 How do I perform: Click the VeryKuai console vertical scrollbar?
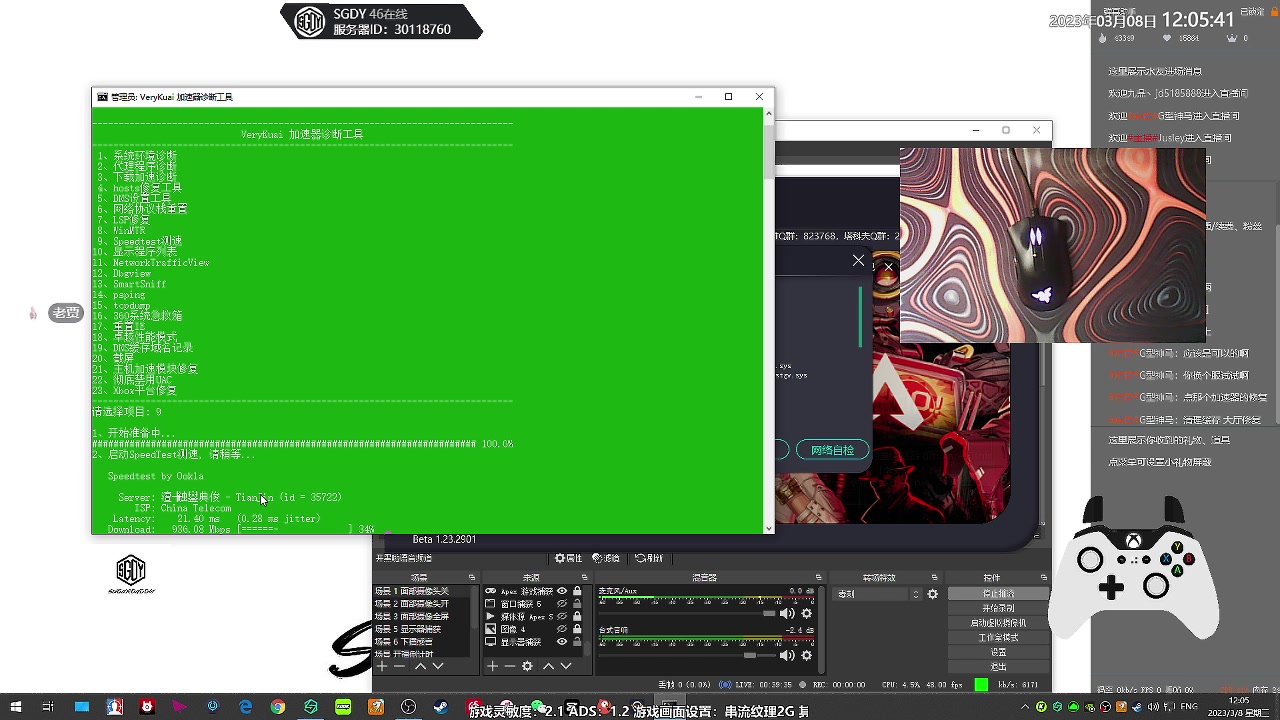[768, 150]
